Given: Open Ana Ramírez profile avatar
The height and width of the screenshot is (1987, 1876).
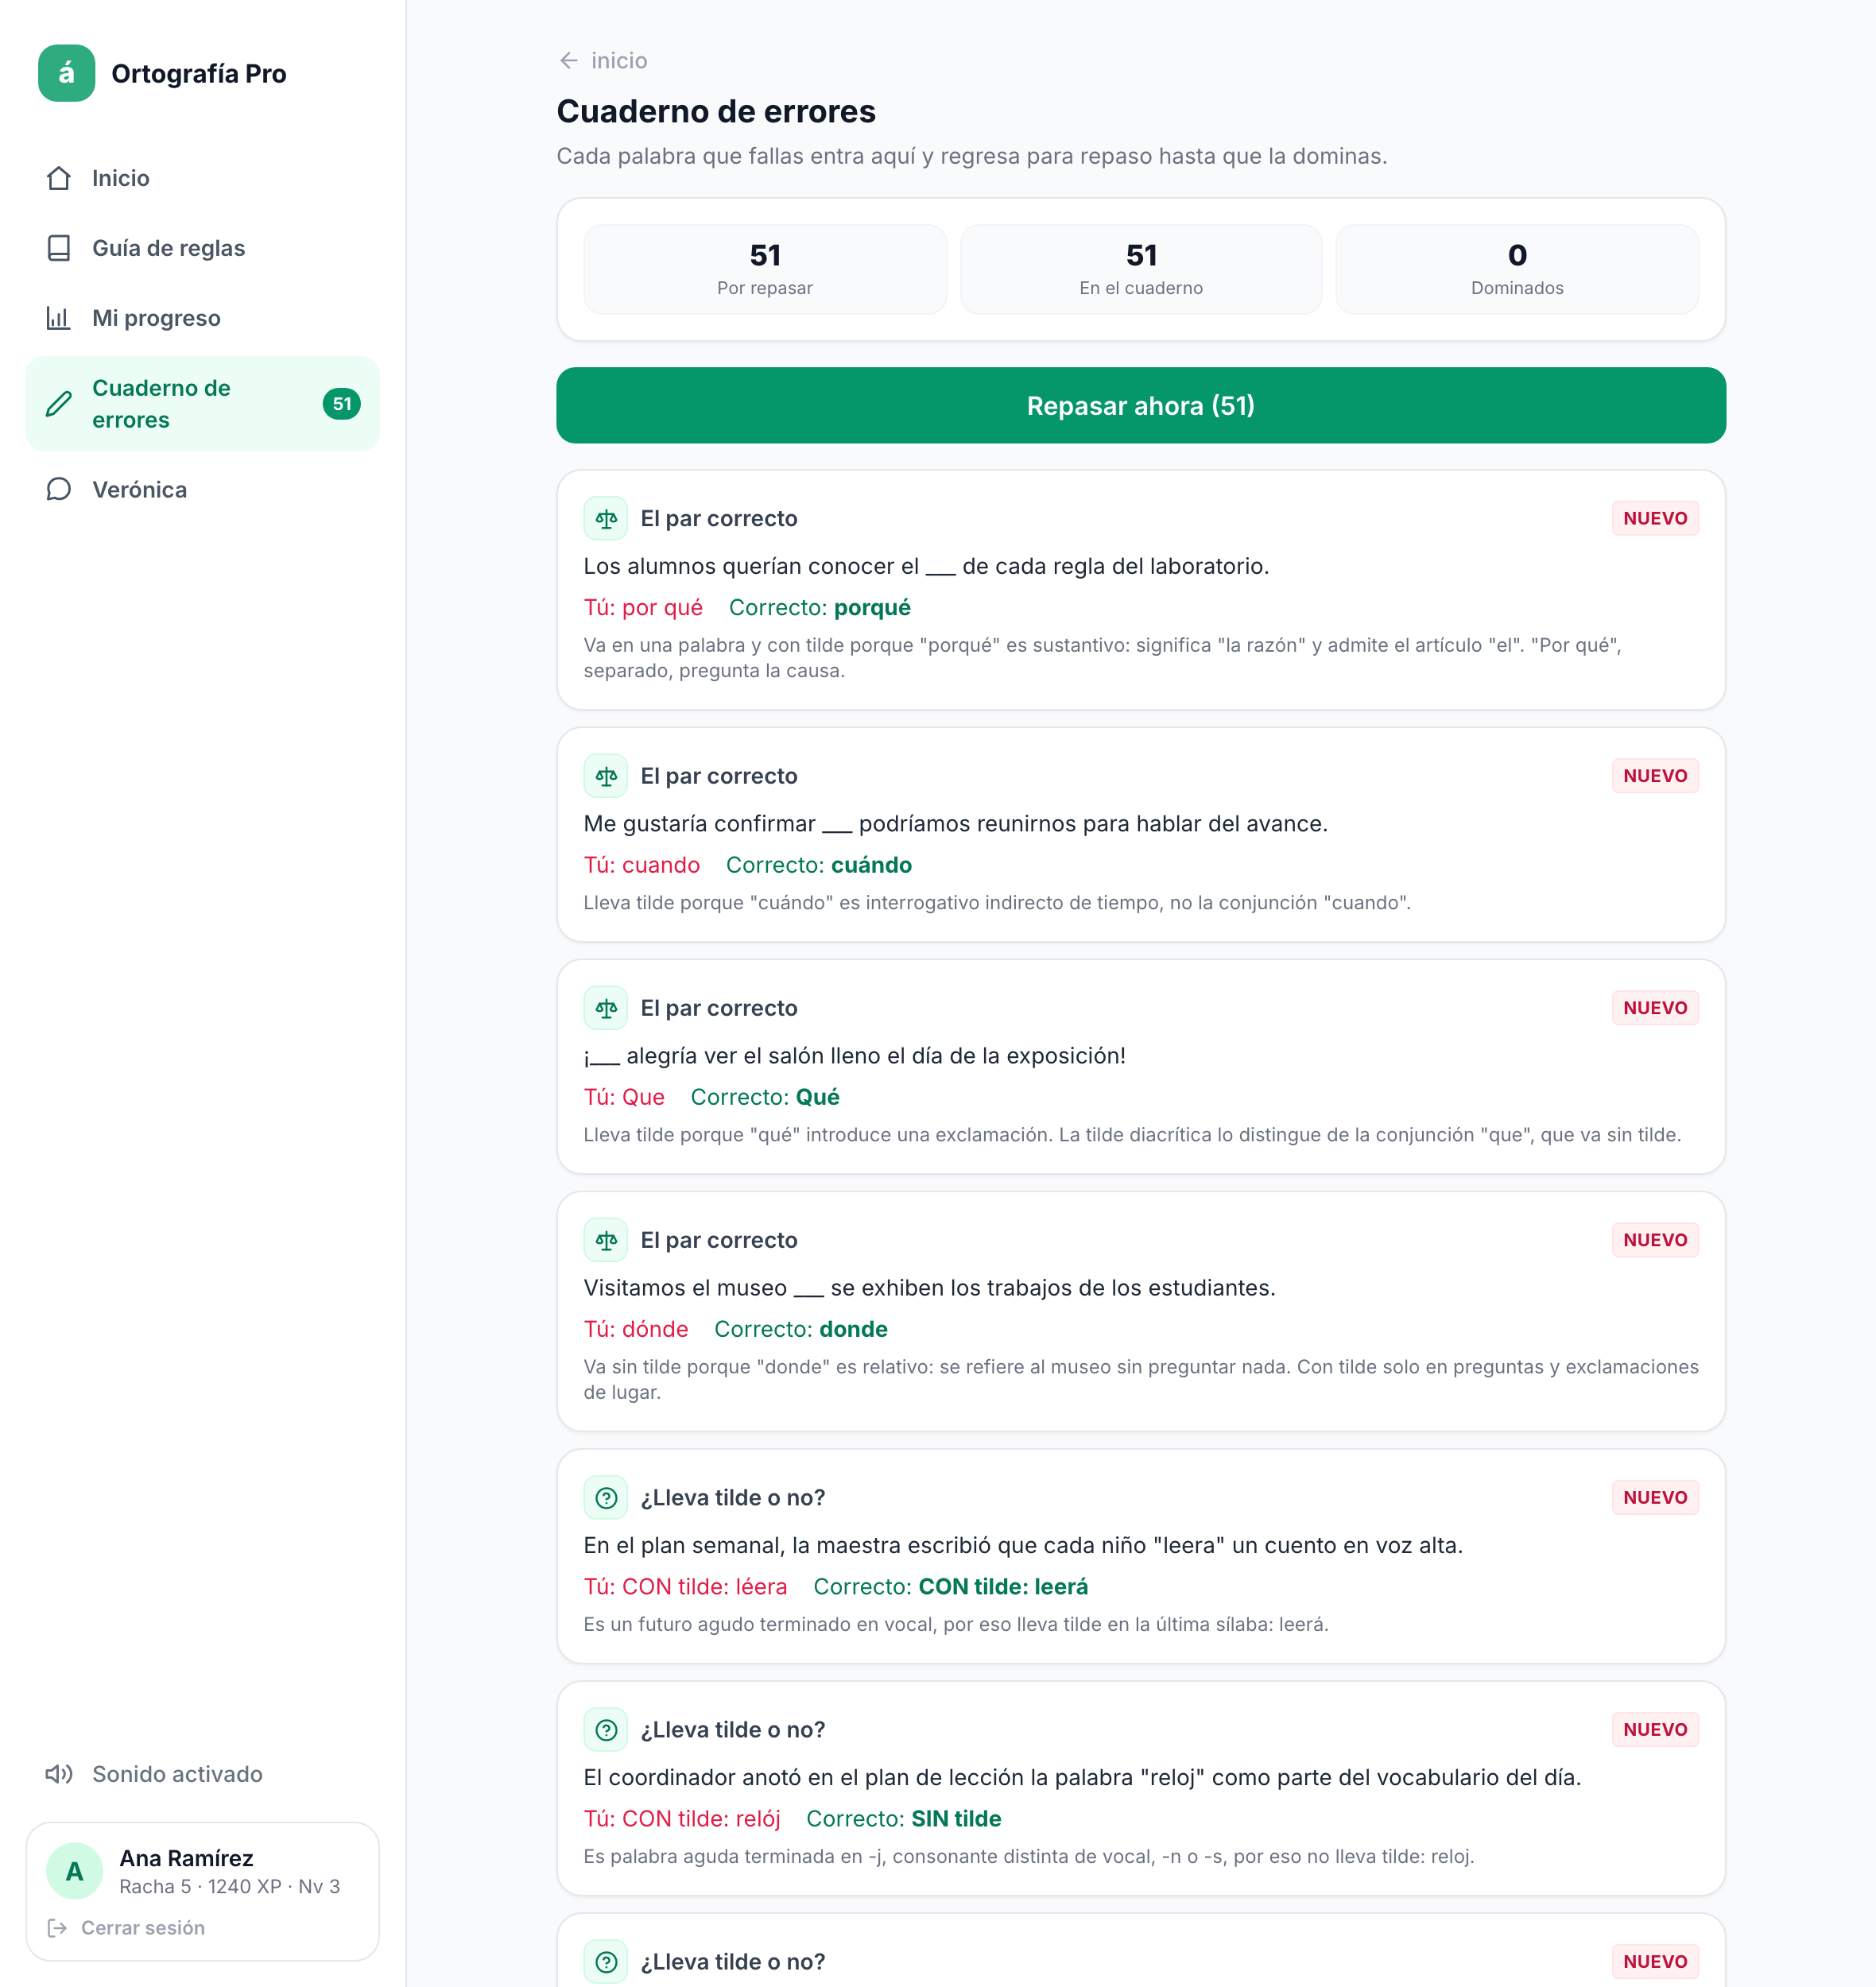Looking at the screenshot, I should coord(75,1871).
